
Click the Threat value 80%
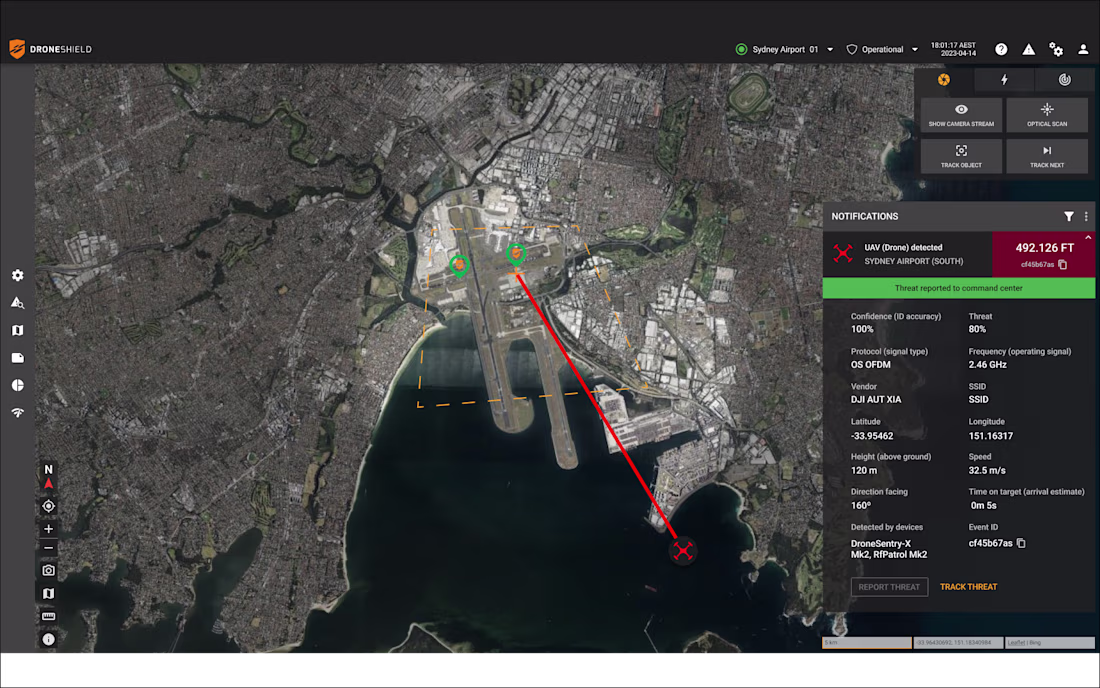(x=977, y=329)
